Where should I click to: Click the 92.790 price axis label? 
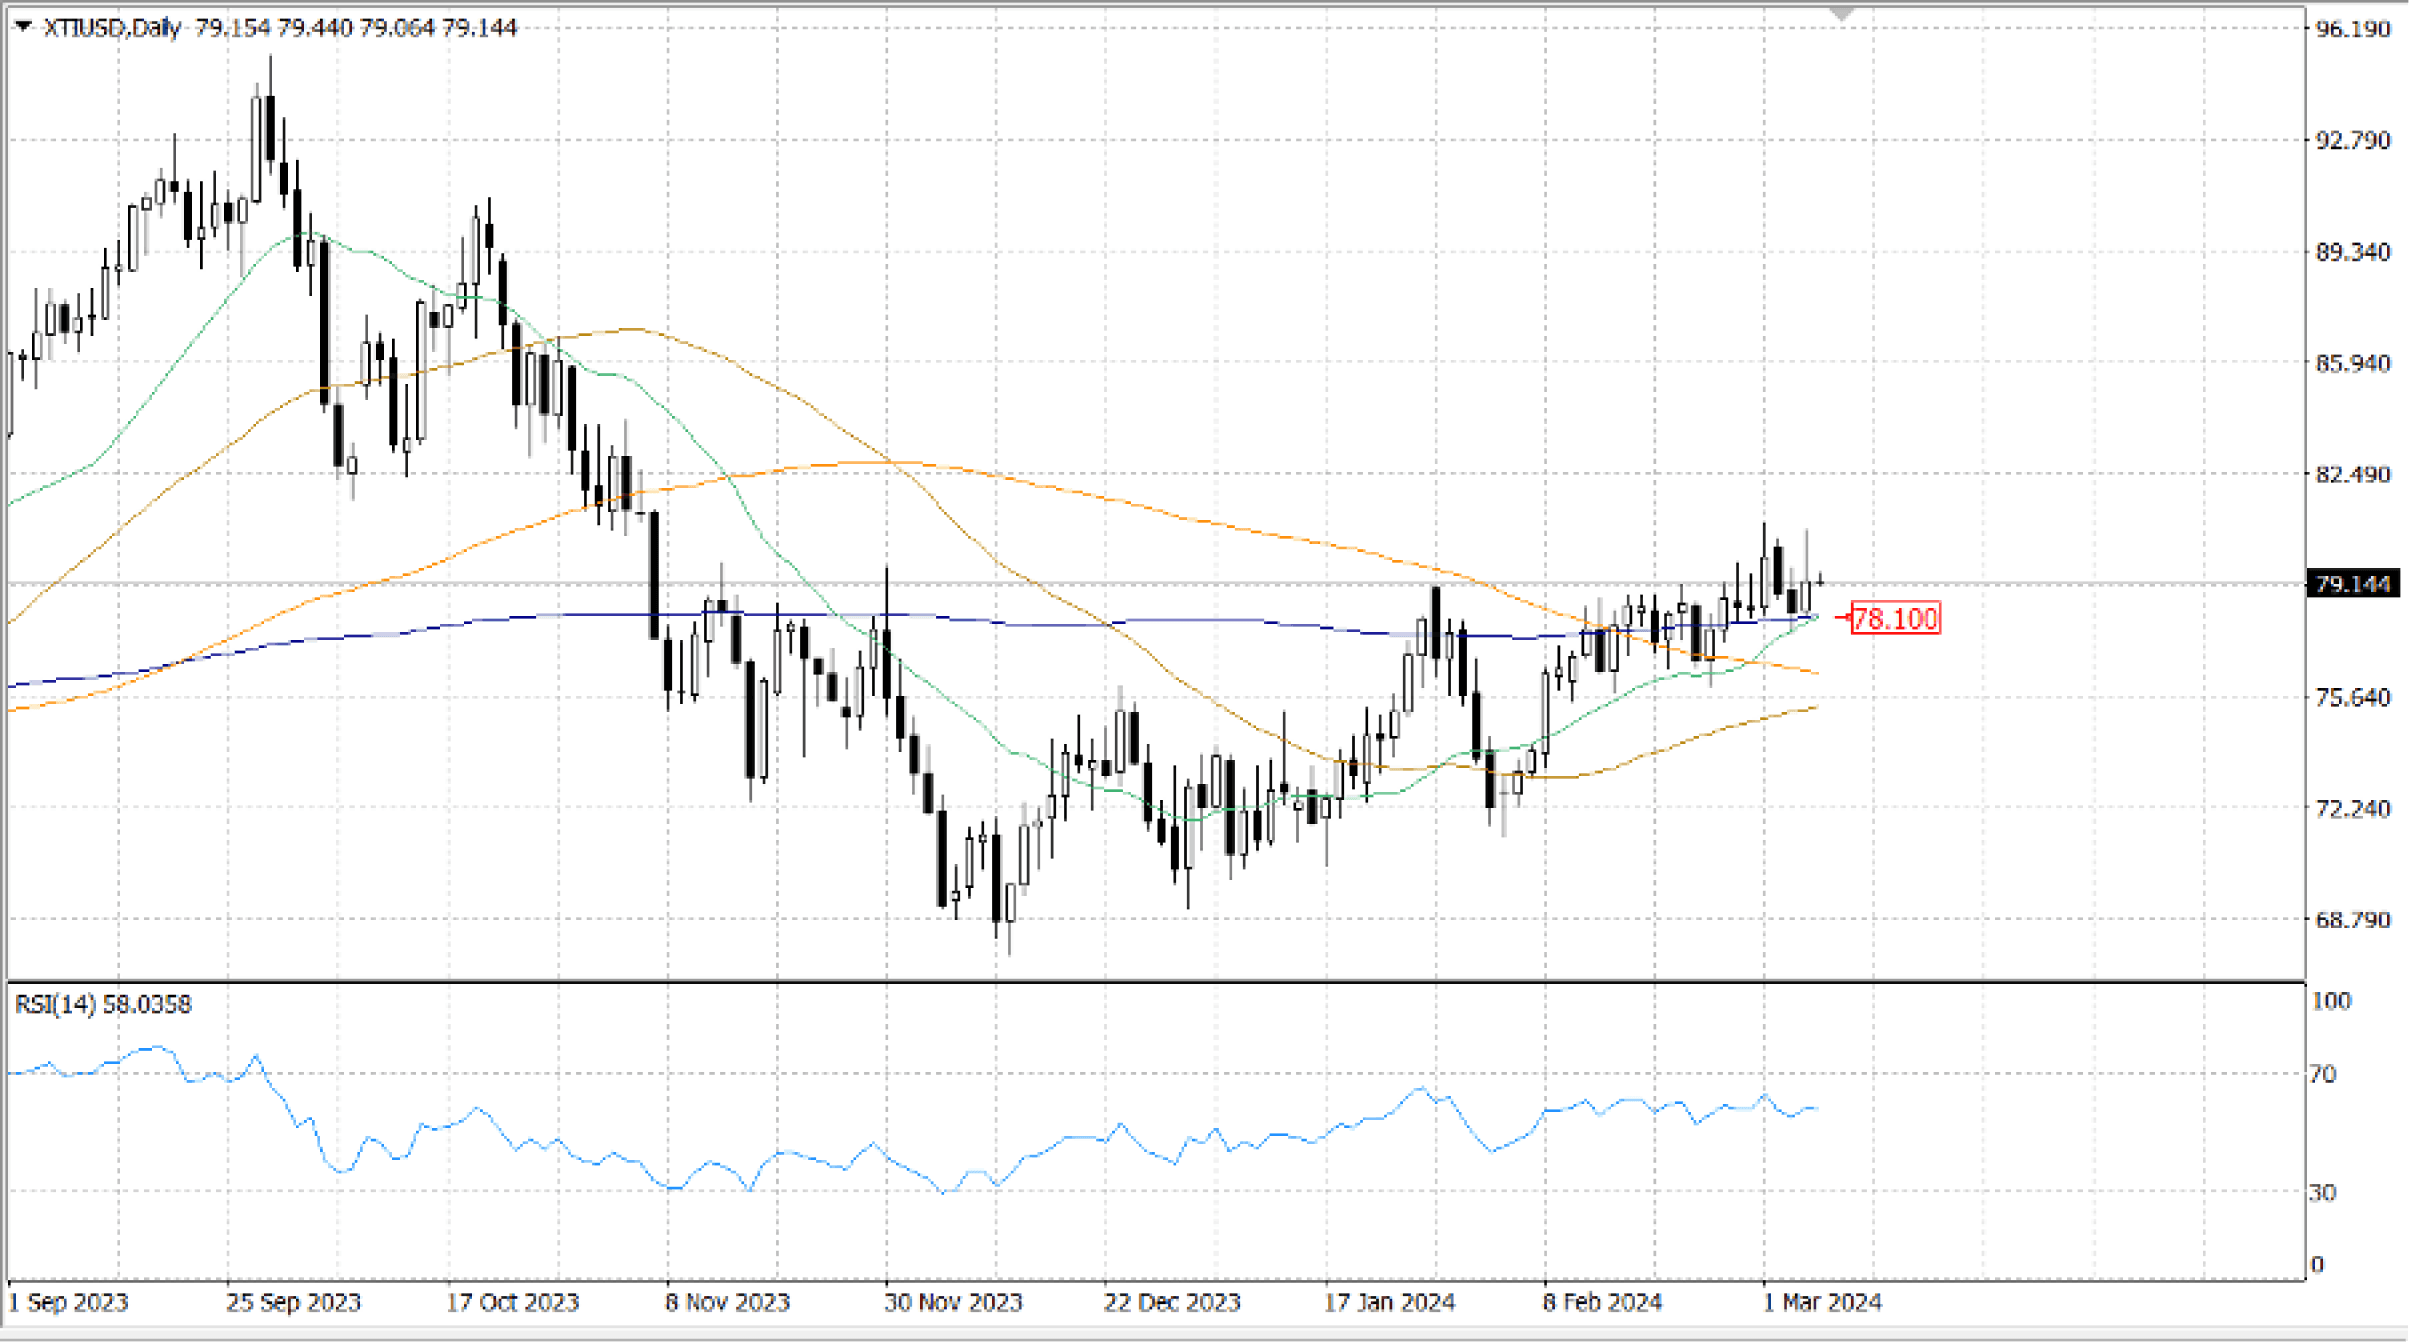click(x=2353, y=140)
